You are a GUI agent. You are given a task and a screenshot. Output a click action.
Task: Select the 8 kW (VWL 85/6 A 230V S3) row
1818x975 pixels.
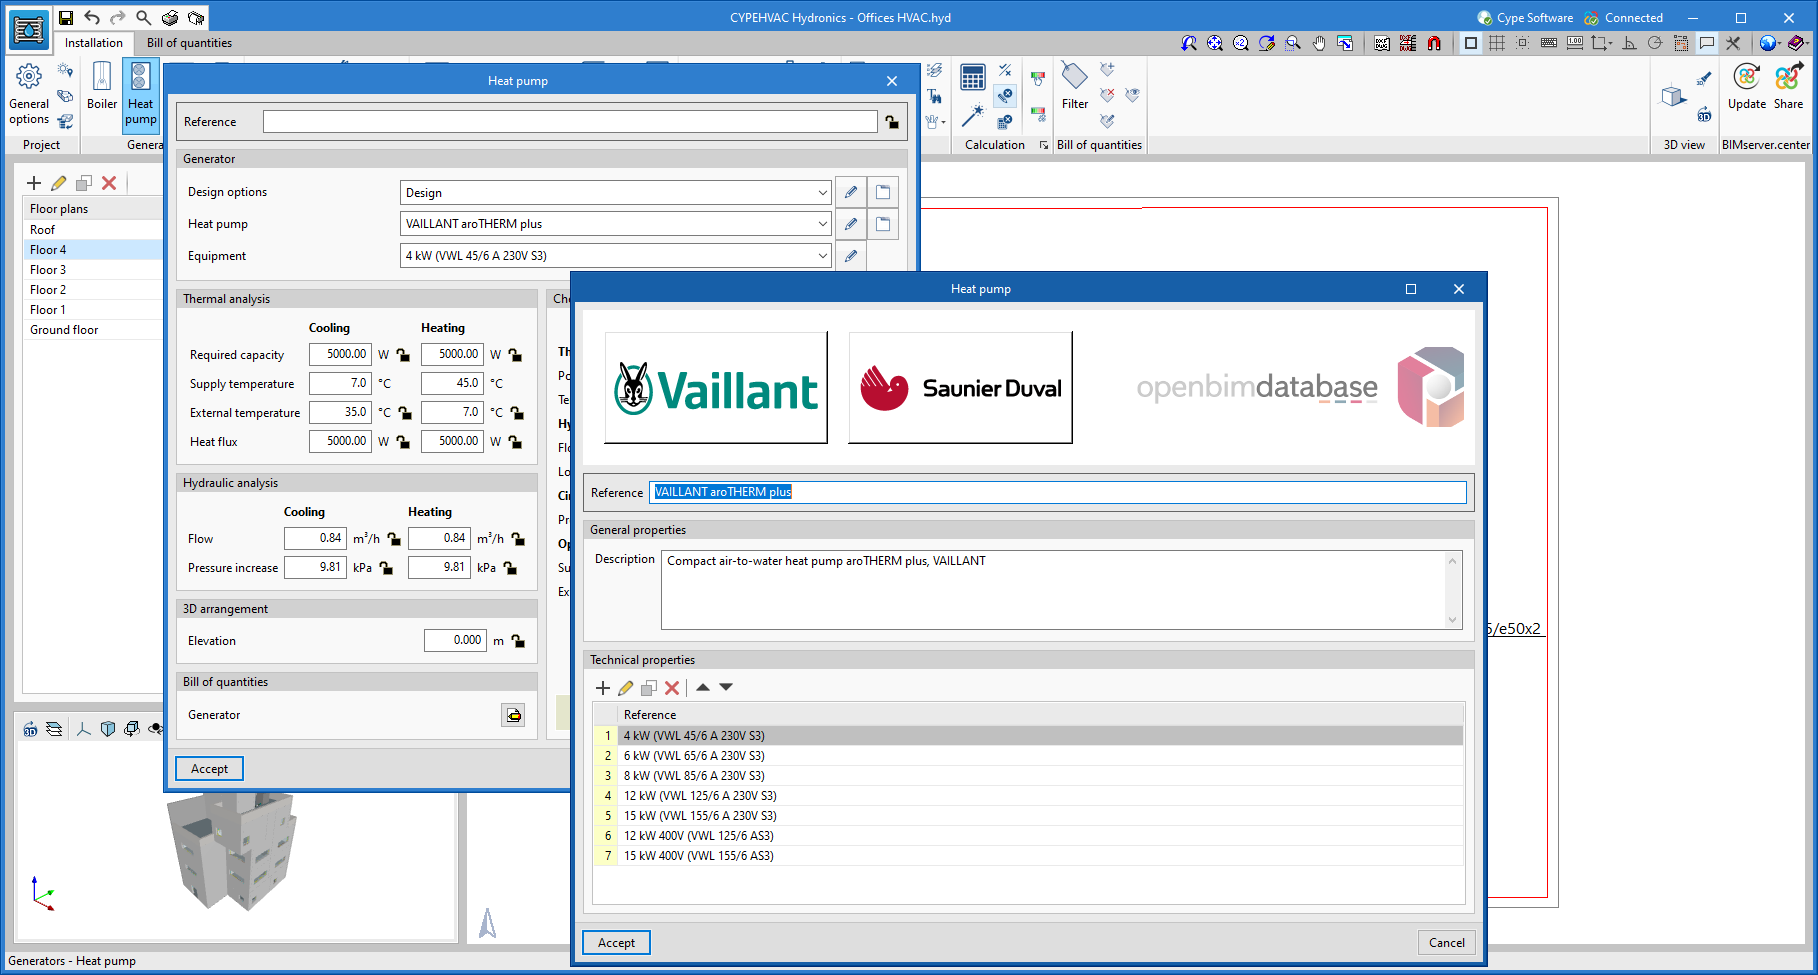[694, 776]
